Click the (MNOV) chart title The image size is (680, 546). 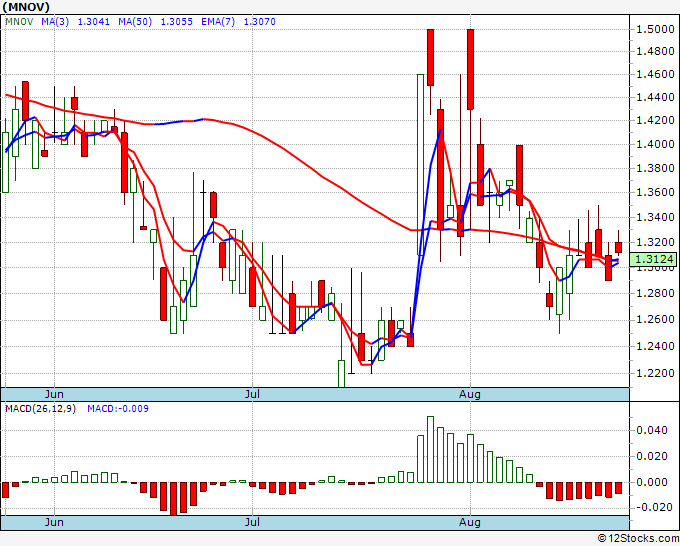point(26,7)
